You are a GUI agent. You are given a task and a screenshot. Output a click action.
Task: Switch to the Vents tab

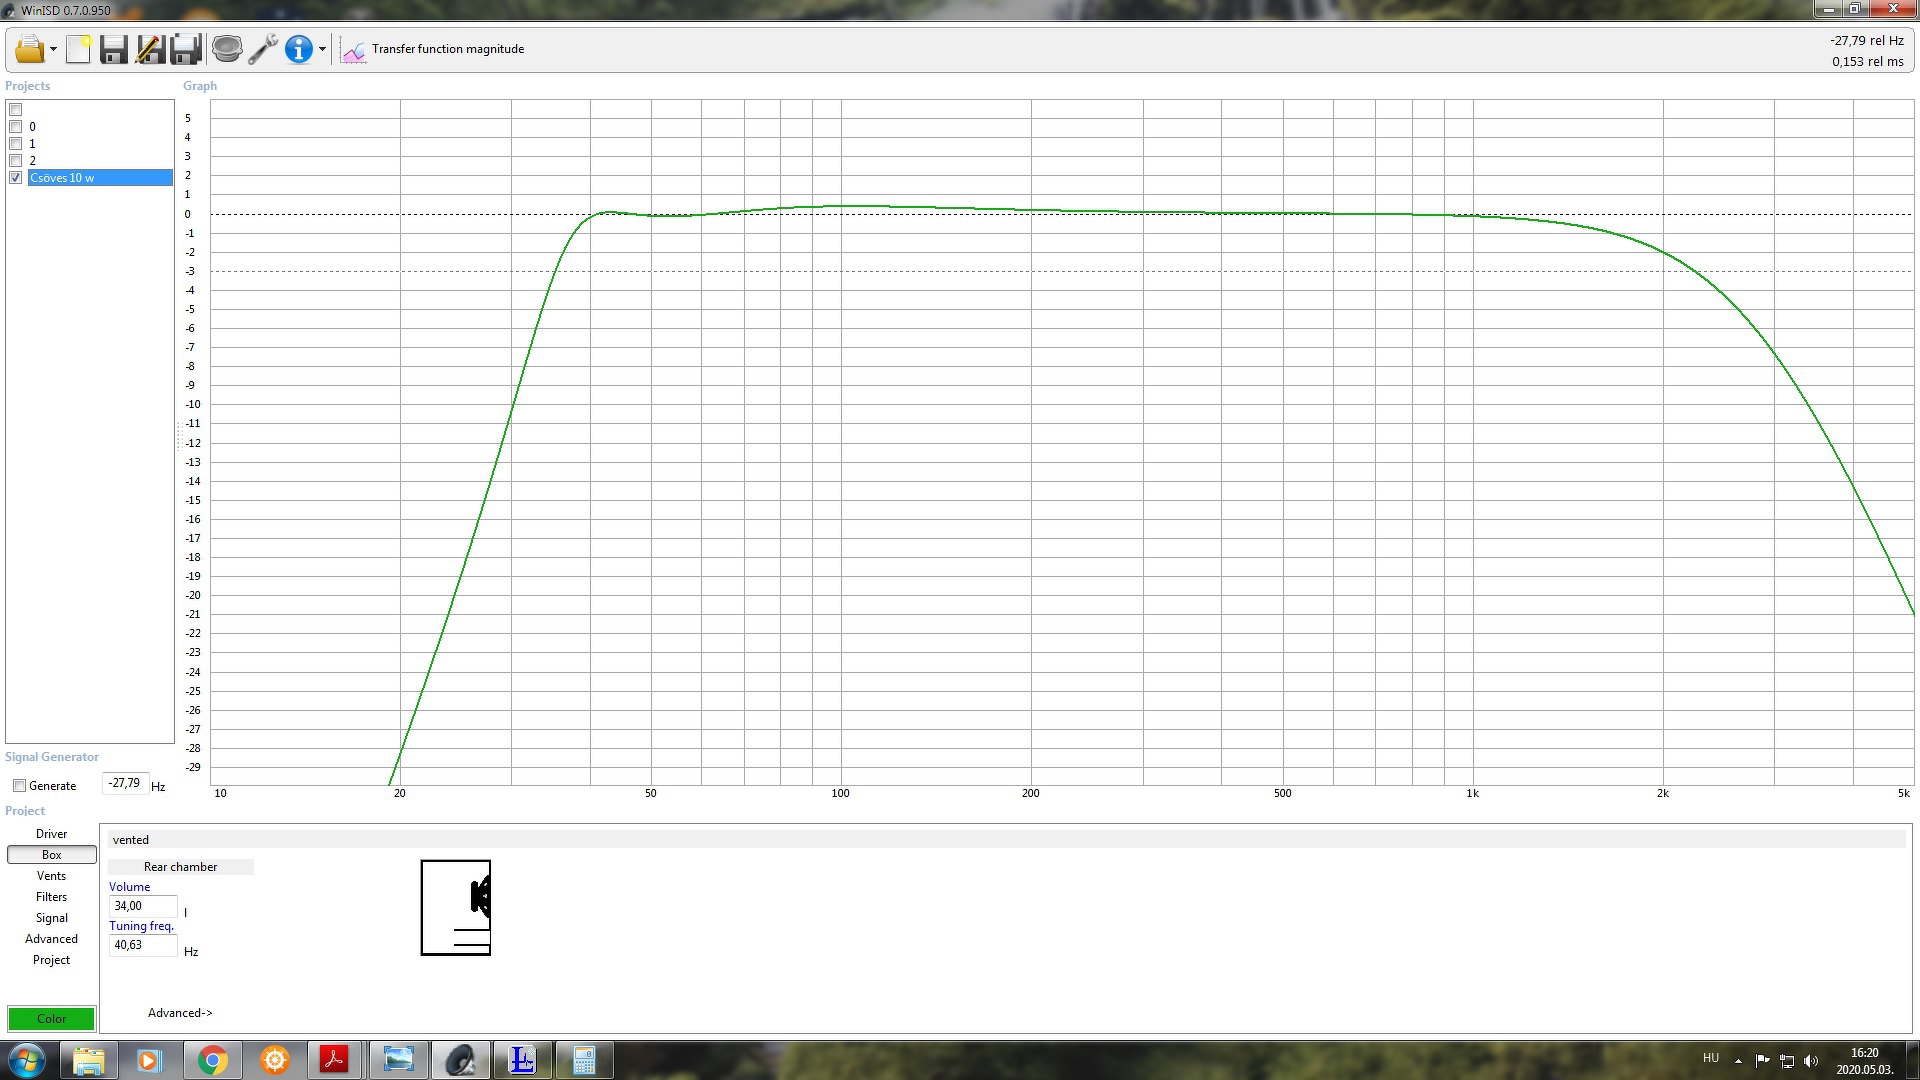(x=51, y=876)
